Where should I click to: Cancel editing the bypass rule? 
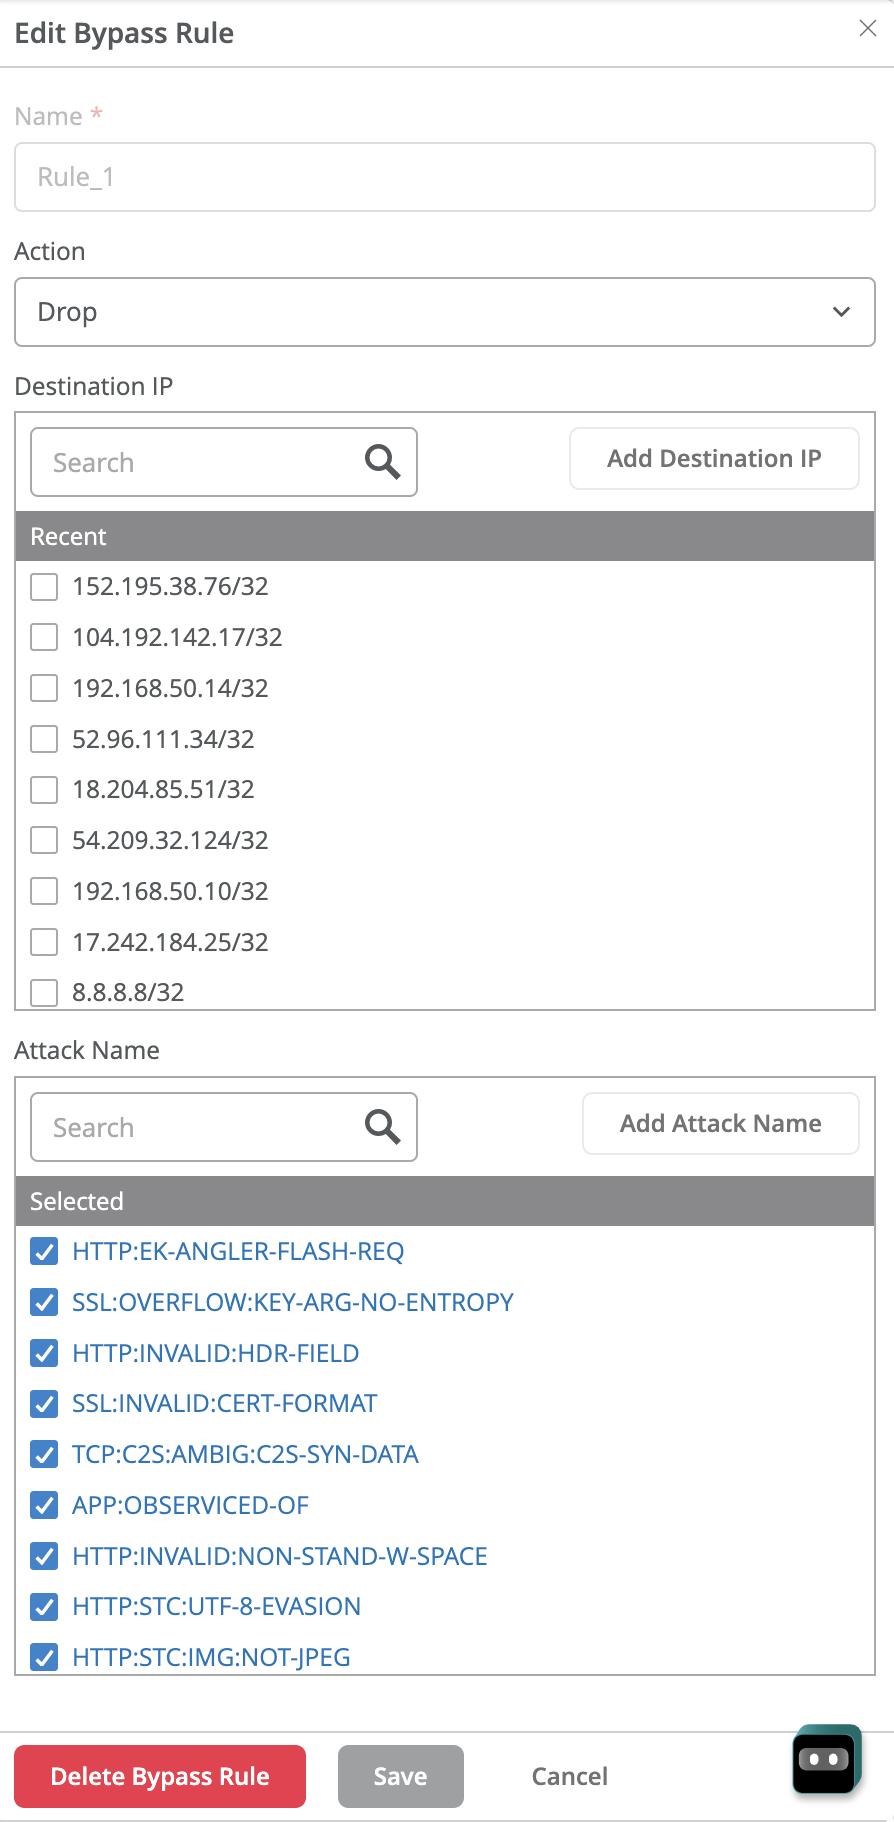tap(569, 1776)
